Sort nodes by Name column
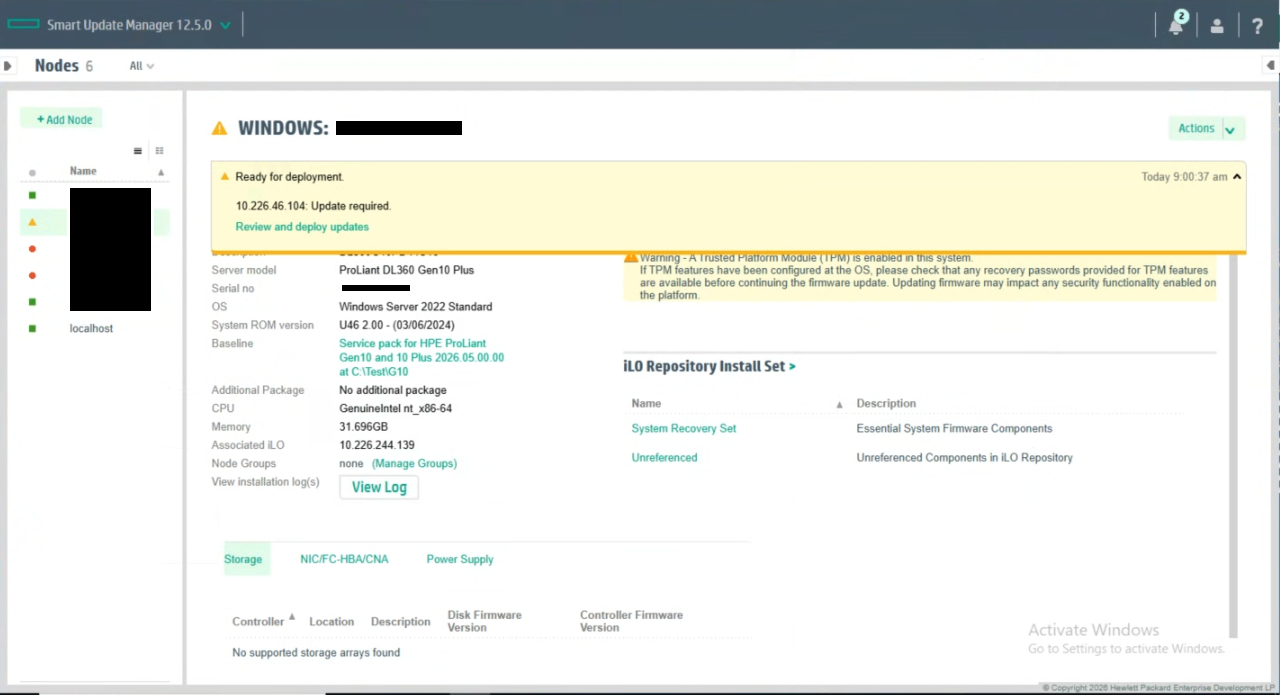Image resolution: width=1280 pixels, height=695 pixels. click(x=83, y=171)
